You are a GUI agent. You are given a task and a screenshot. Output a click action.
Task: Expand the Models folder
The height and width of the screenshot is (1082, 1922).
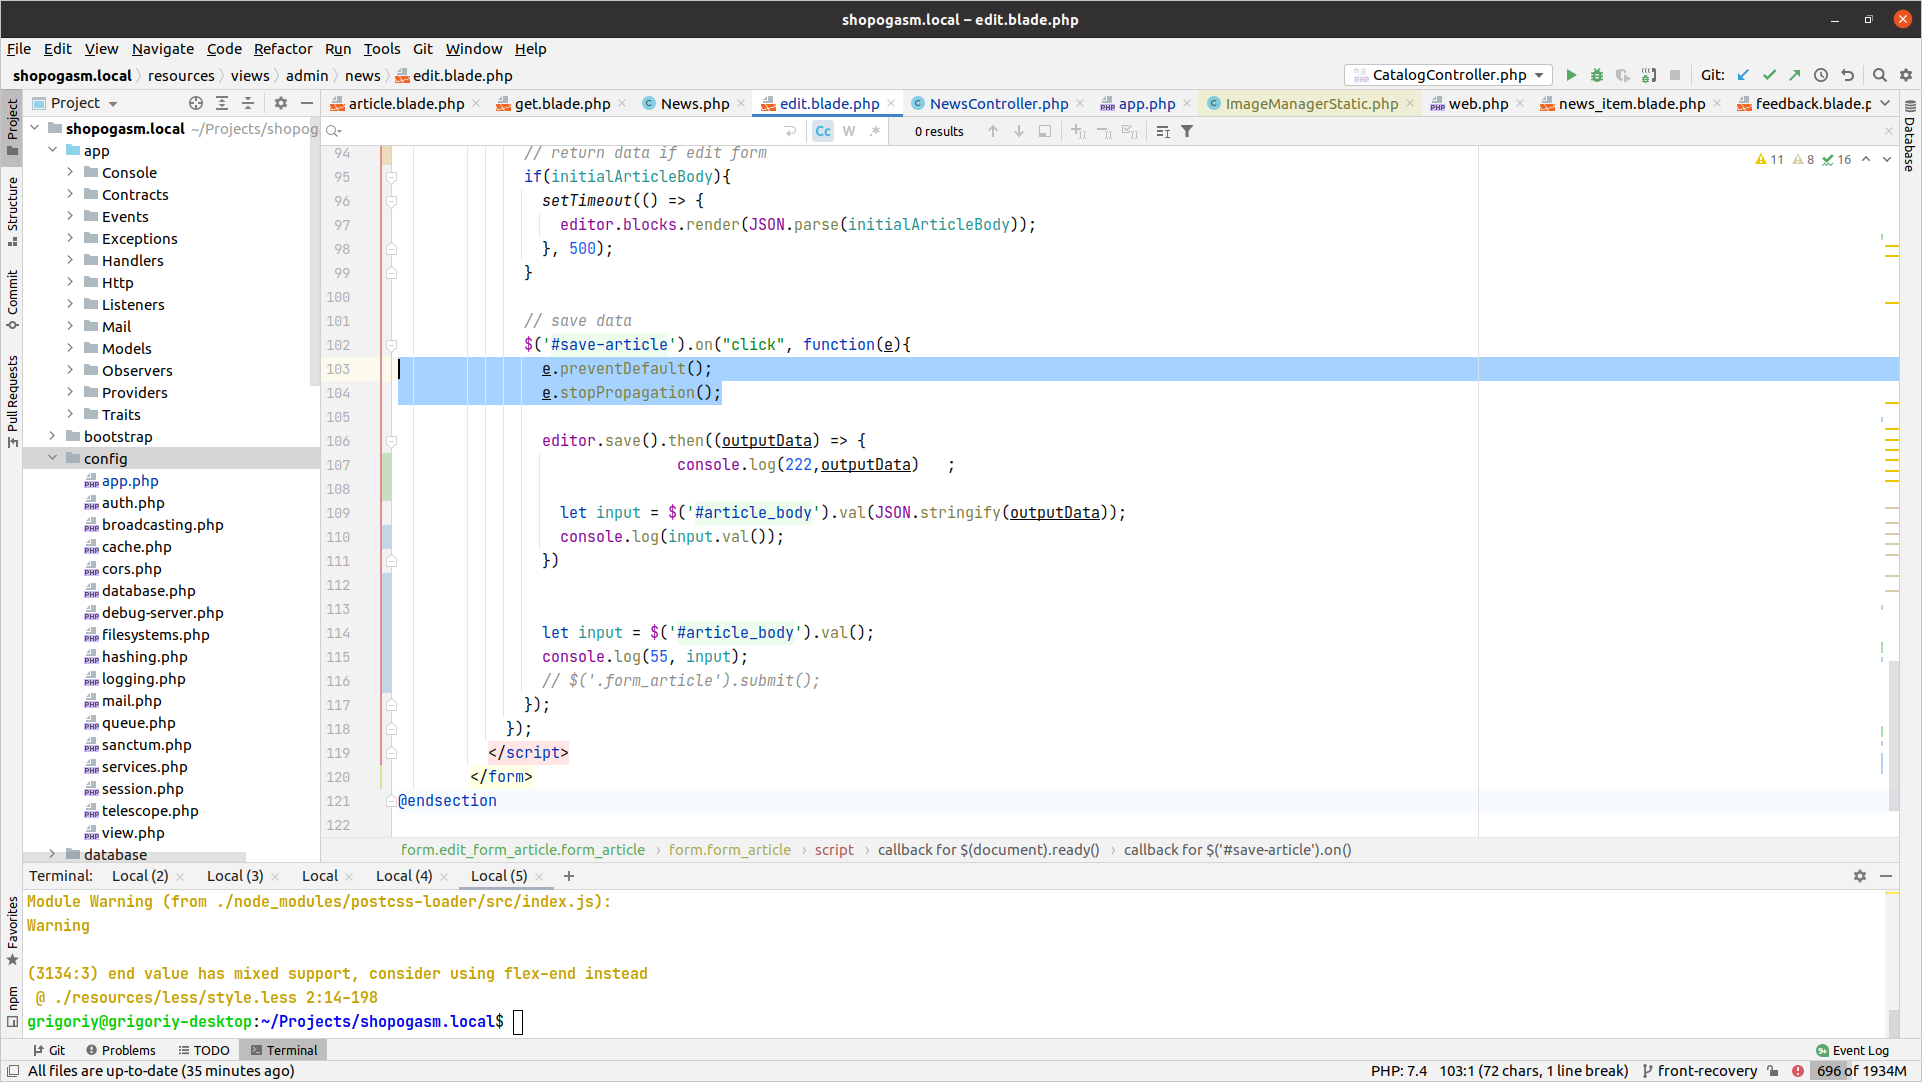(70, 348)
